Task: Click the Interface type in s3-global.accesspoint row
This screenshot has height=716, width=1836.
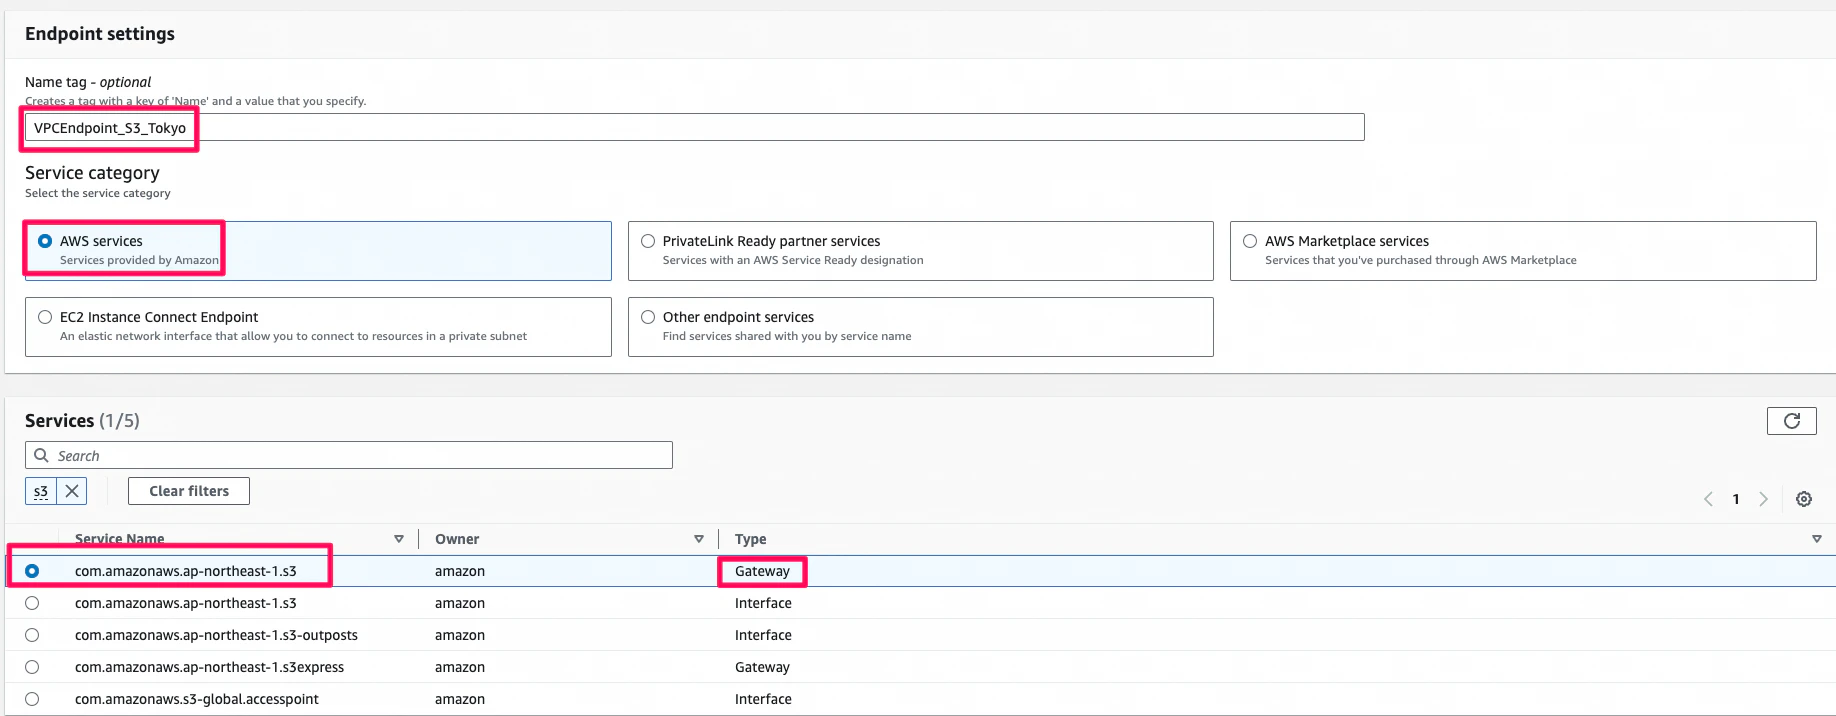Action: (x=763, y=699)
